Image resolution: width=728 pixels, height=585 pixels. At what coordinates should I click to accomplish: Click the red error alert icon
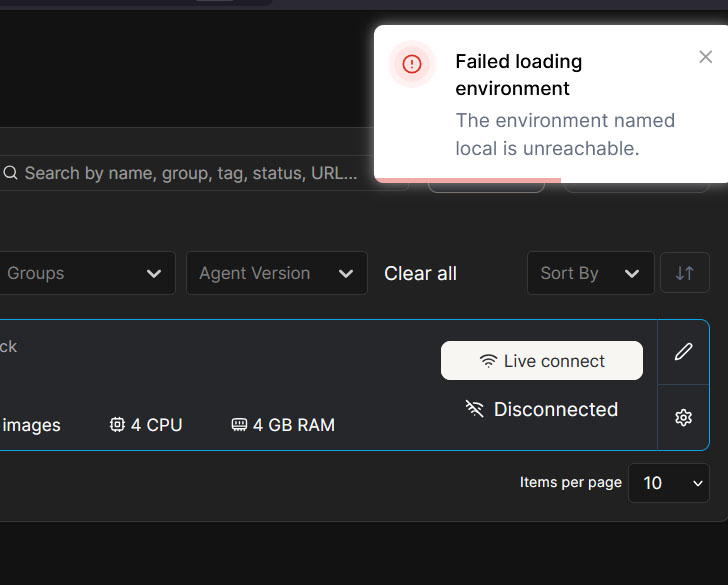click(412, 64)
